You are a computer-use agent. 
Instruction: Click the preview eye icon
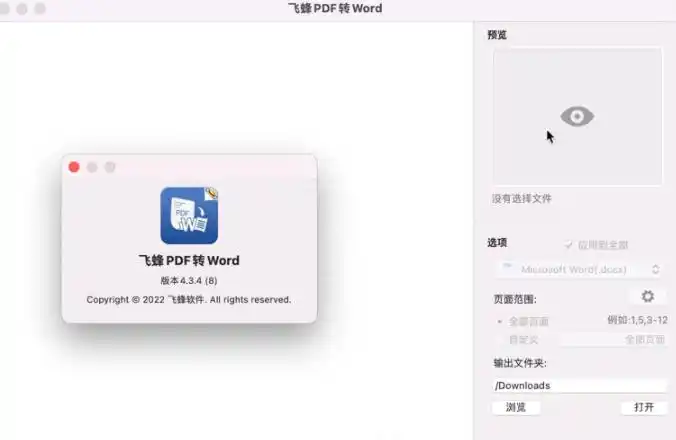click(577, 116)
